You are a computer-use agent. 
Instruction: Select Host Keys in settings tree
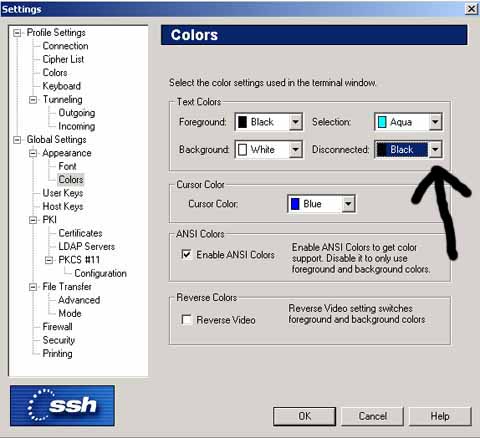click(x=63, y=207)
